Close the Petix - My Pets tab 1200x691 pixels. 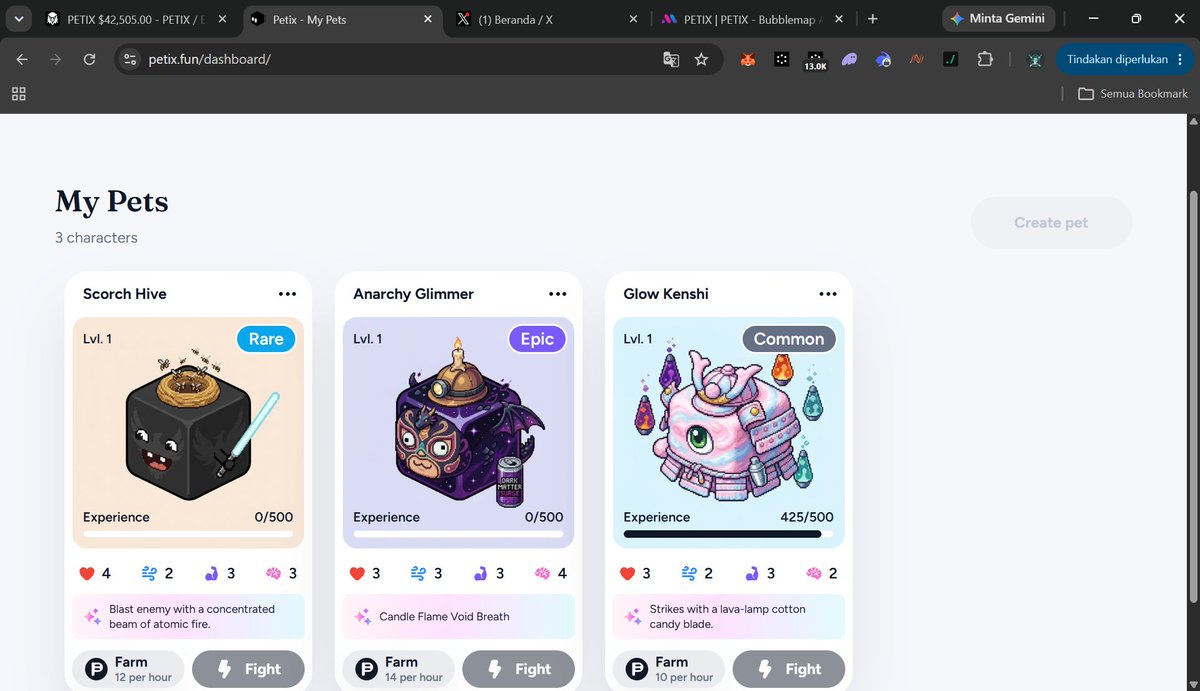coord(428,19)
